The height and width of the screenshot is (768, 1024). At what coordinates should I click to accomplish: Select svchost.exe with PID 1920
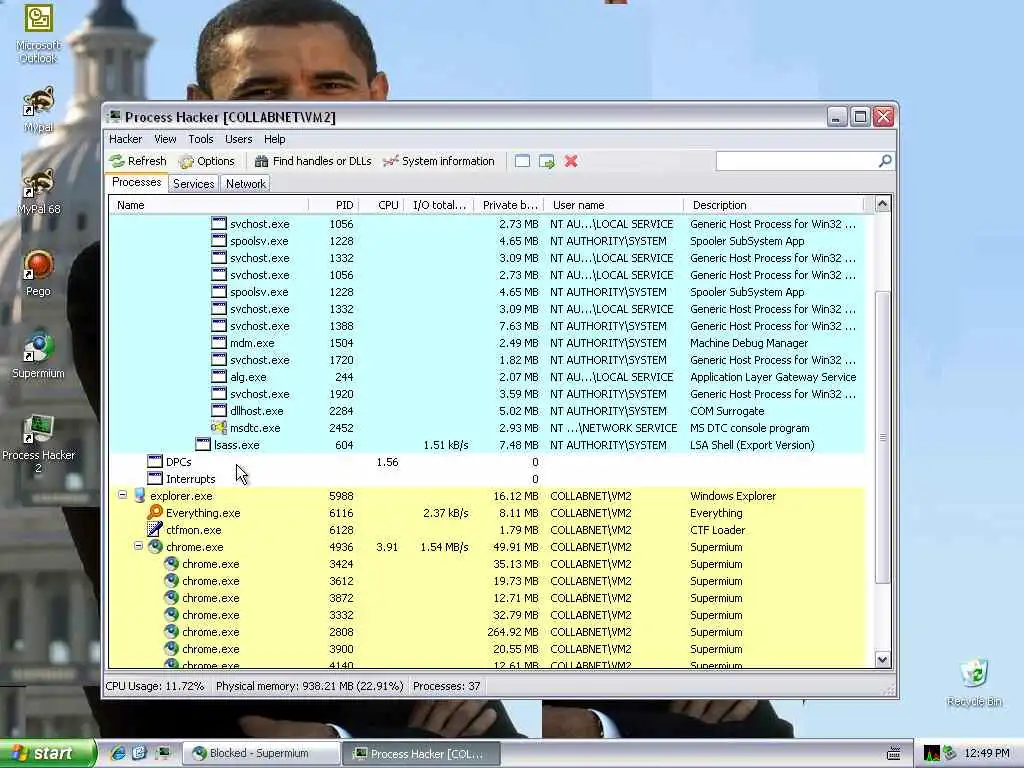coord(487,394)
